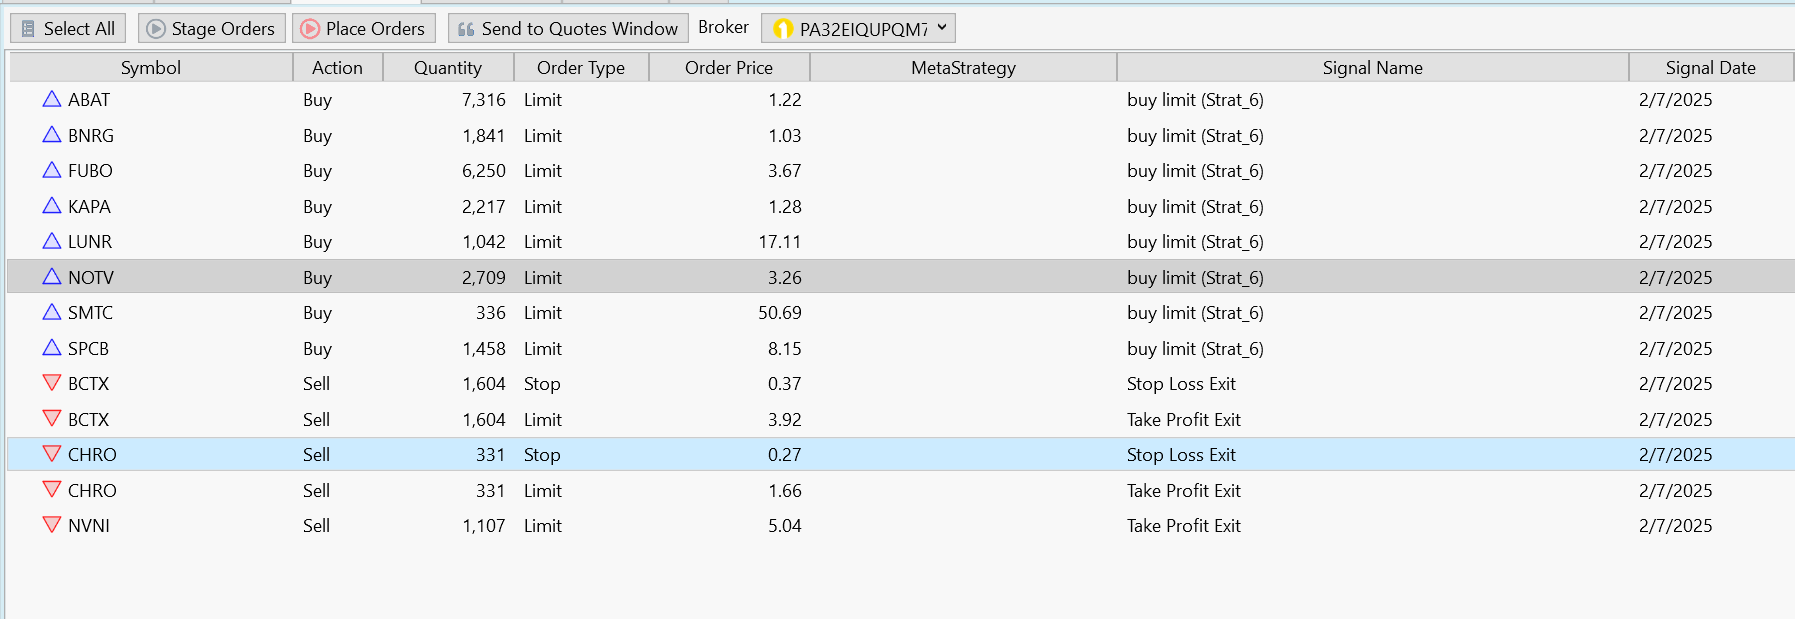Click the Select All button

pos(68,29)
